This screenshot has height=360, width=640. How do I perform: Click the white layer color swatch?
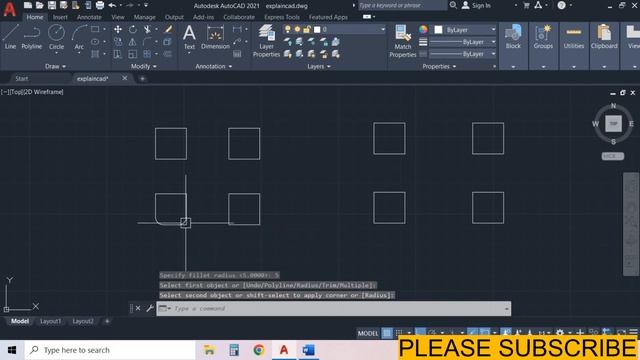coord(317,29)
